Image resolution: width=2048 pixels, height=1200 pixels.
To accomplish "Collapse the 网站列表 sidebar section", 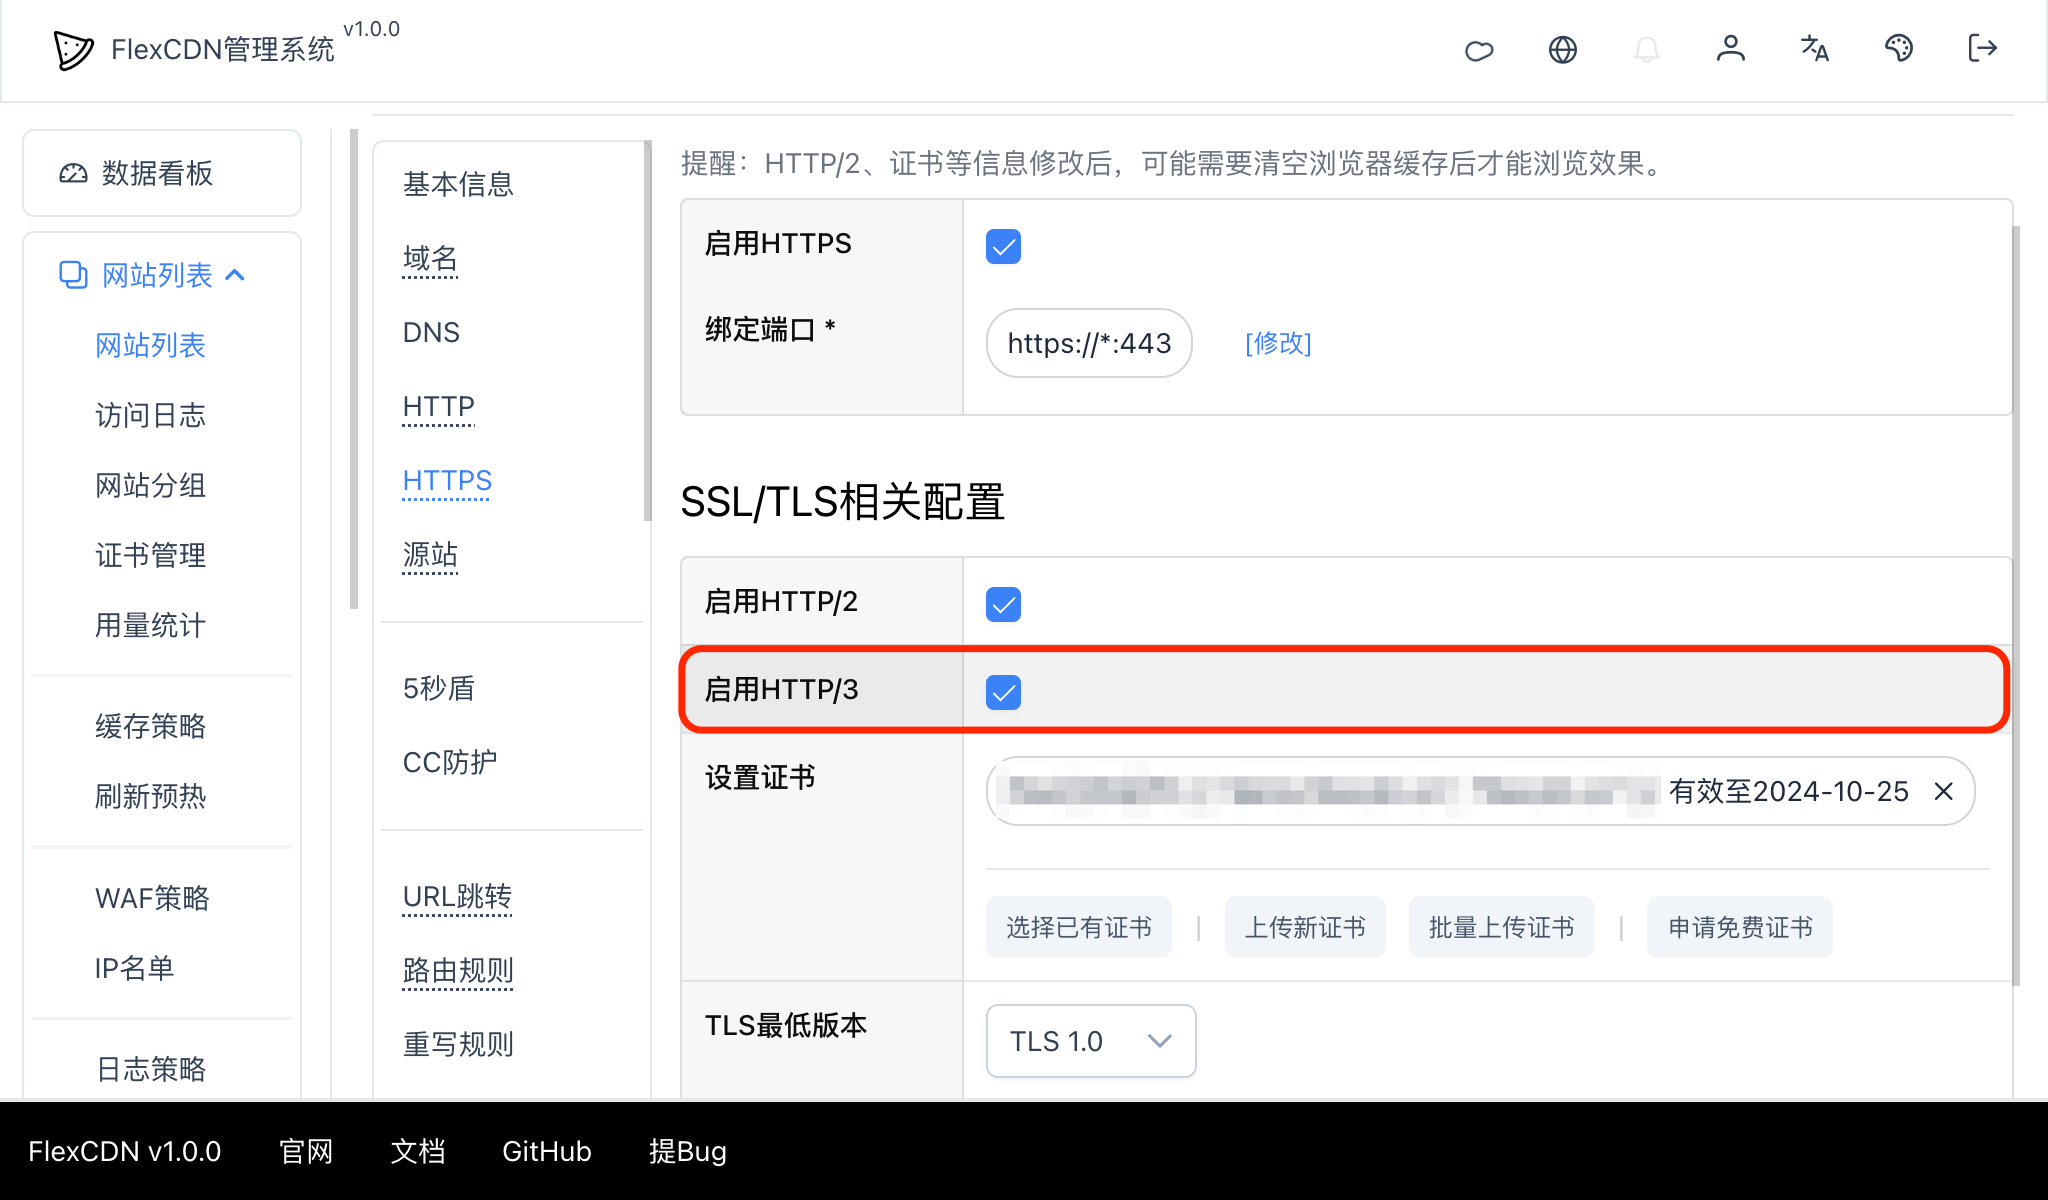I will [237, 275].
